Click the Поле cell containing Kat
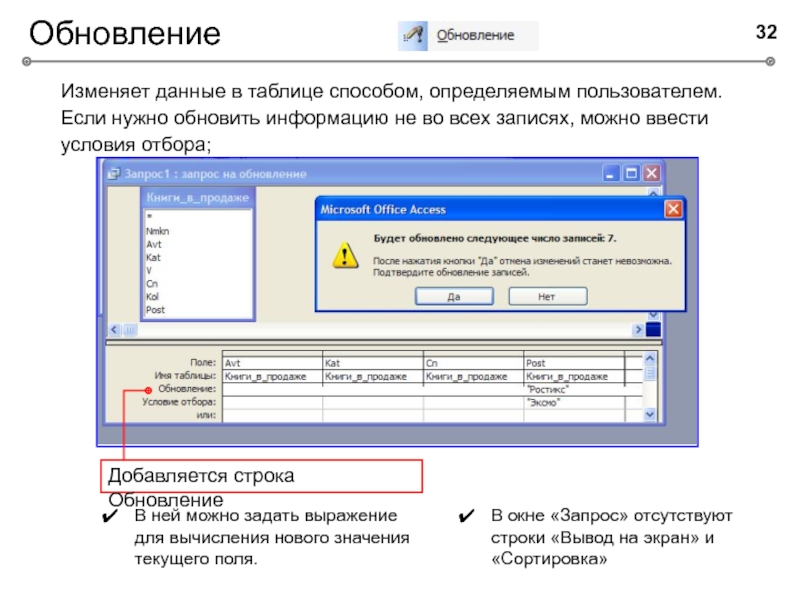This screenshot has width=800, height=600. [x=372, y=363]
